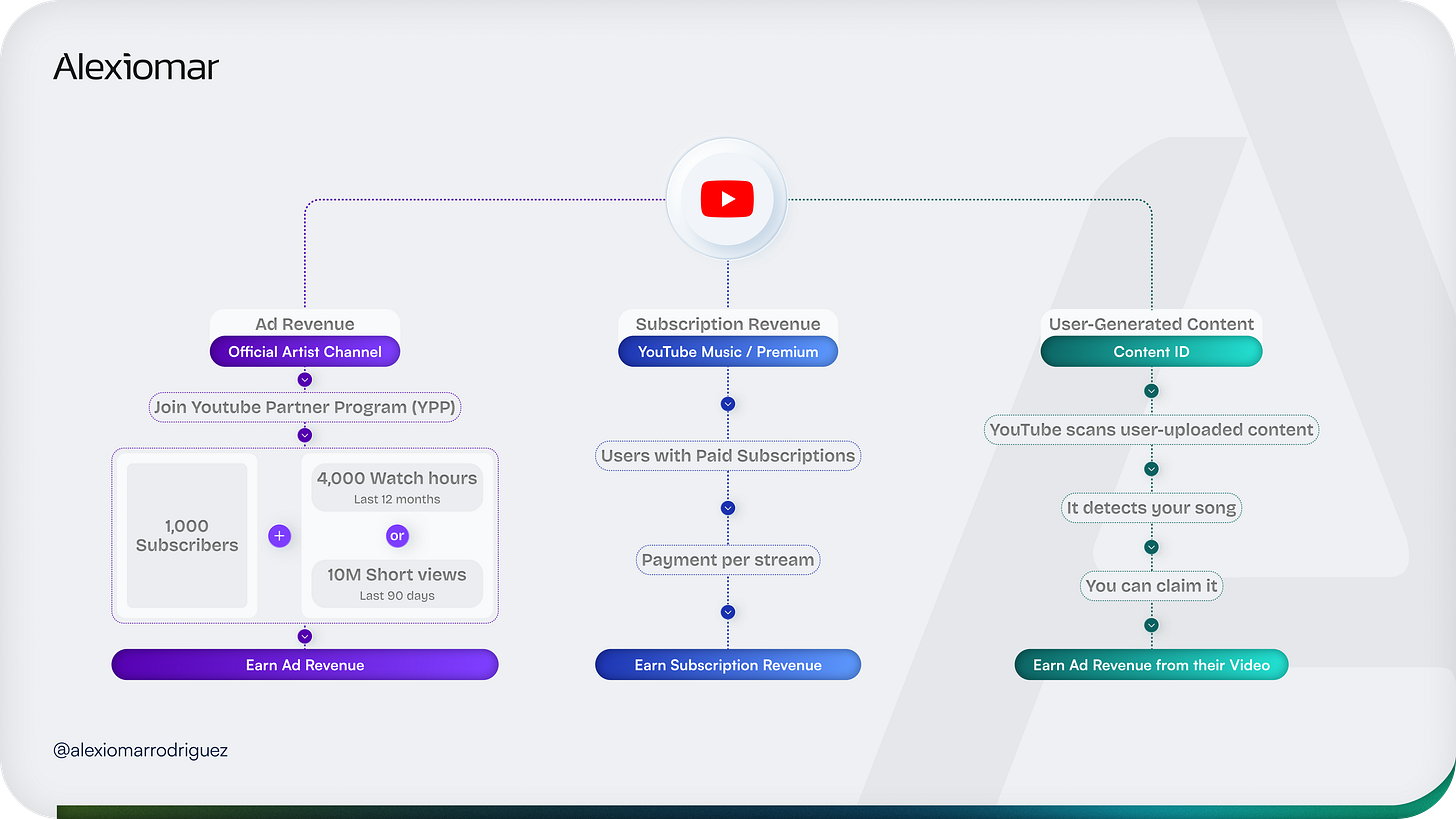Screen dimensions: 1456x819
Task: Select the YouTube Music / Premium pill
Action: [728, 351]
